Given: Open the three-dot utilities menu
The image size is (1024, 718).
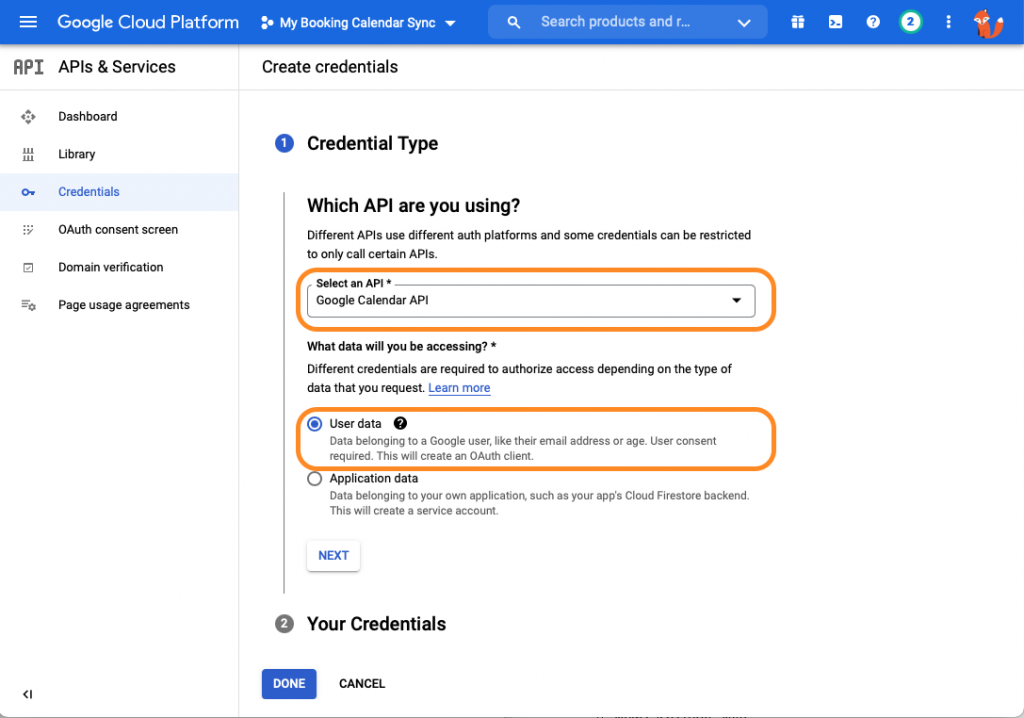Looking at the screenshot, I should (x=948, y=22).
